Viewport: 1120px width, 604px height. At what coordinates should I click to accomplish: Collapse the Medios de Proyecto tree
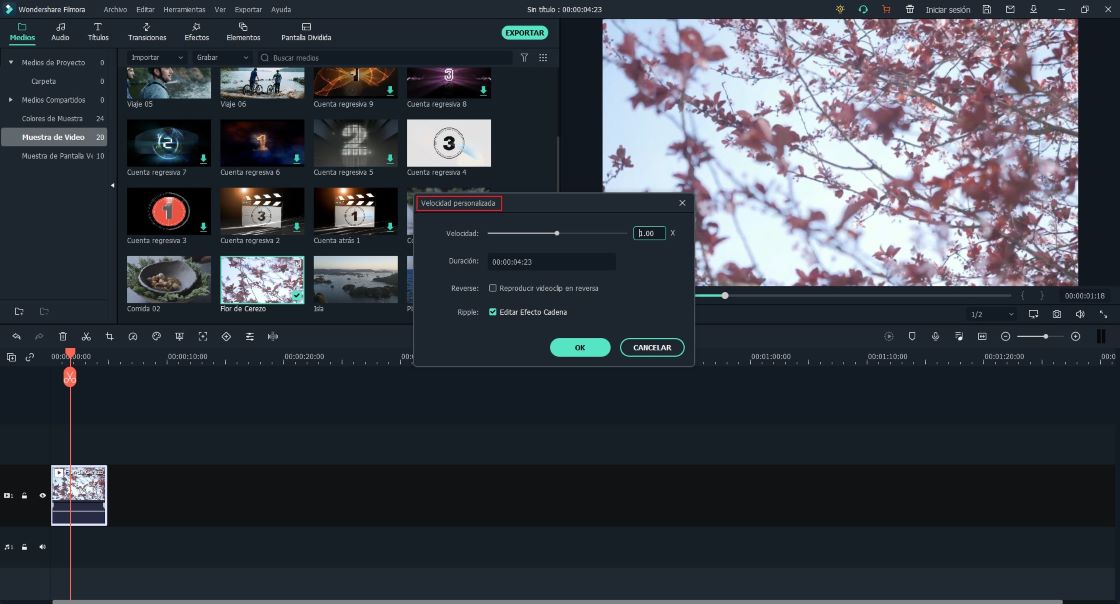click(x=11, y=63)
